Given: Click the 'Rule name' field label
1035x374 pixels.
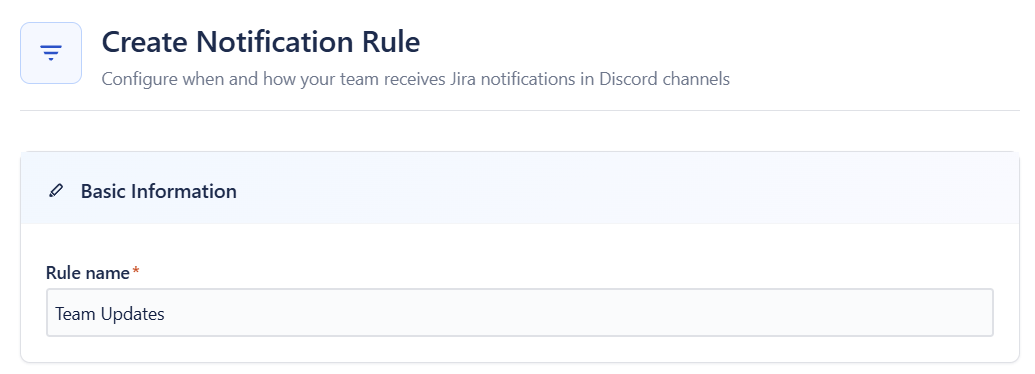Looking at the screenshot, I should click(88, 272).
